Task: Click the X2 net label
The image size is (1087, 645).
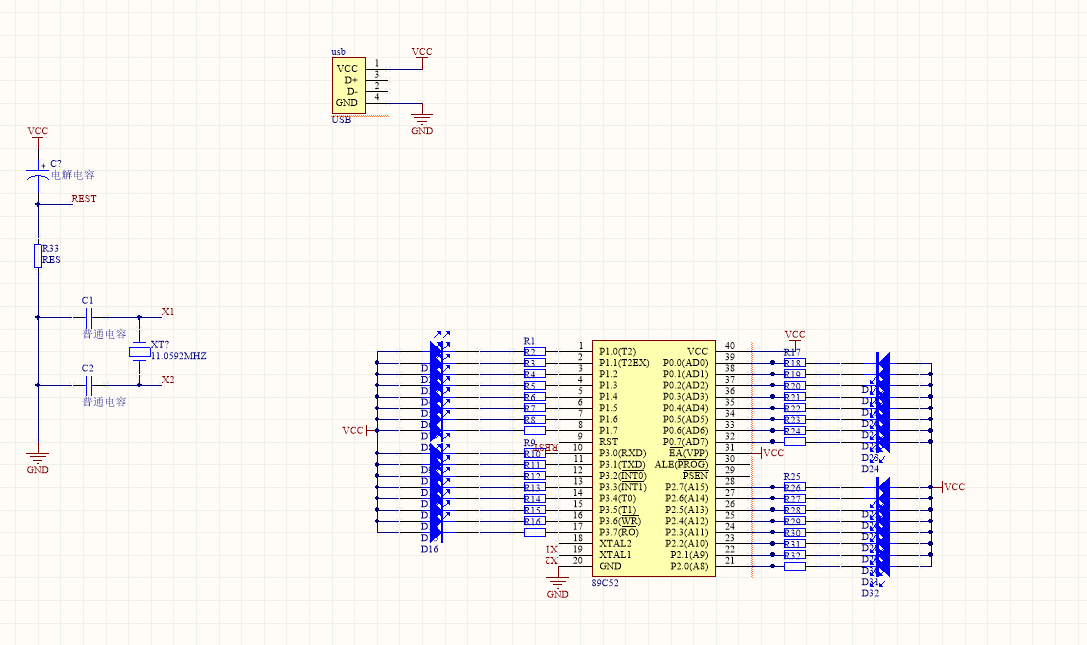Action: tap(168, 379)
